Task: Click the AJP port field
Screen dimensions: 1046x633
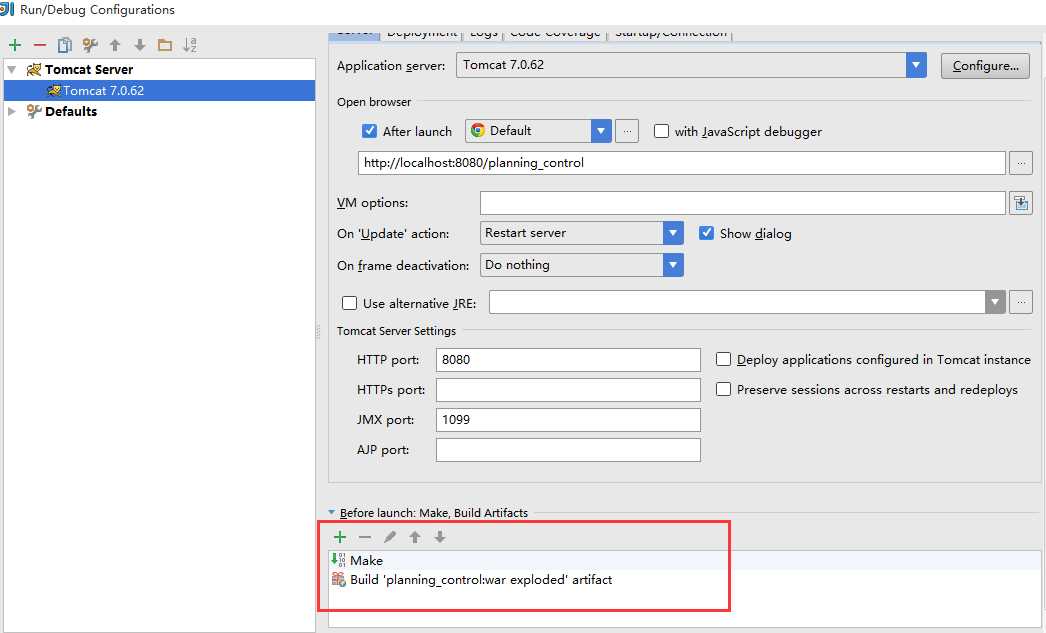Action: (x=568, y=450)
